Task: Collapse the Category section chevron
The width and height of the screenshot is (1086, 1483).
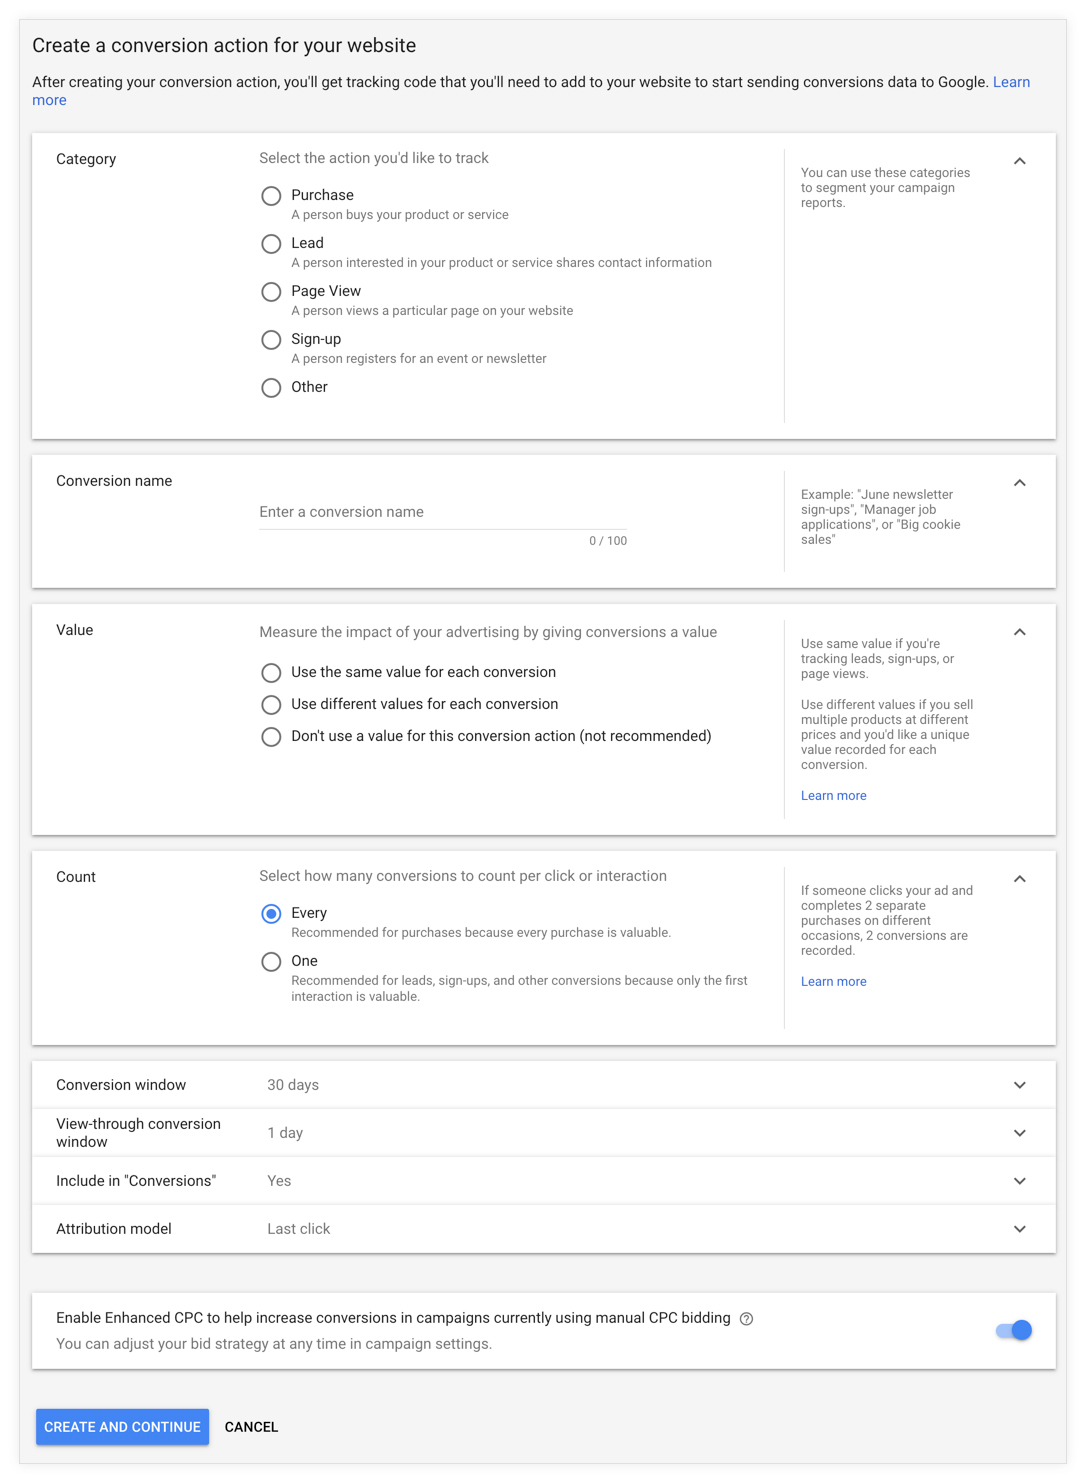Action: click(1020, 161)
